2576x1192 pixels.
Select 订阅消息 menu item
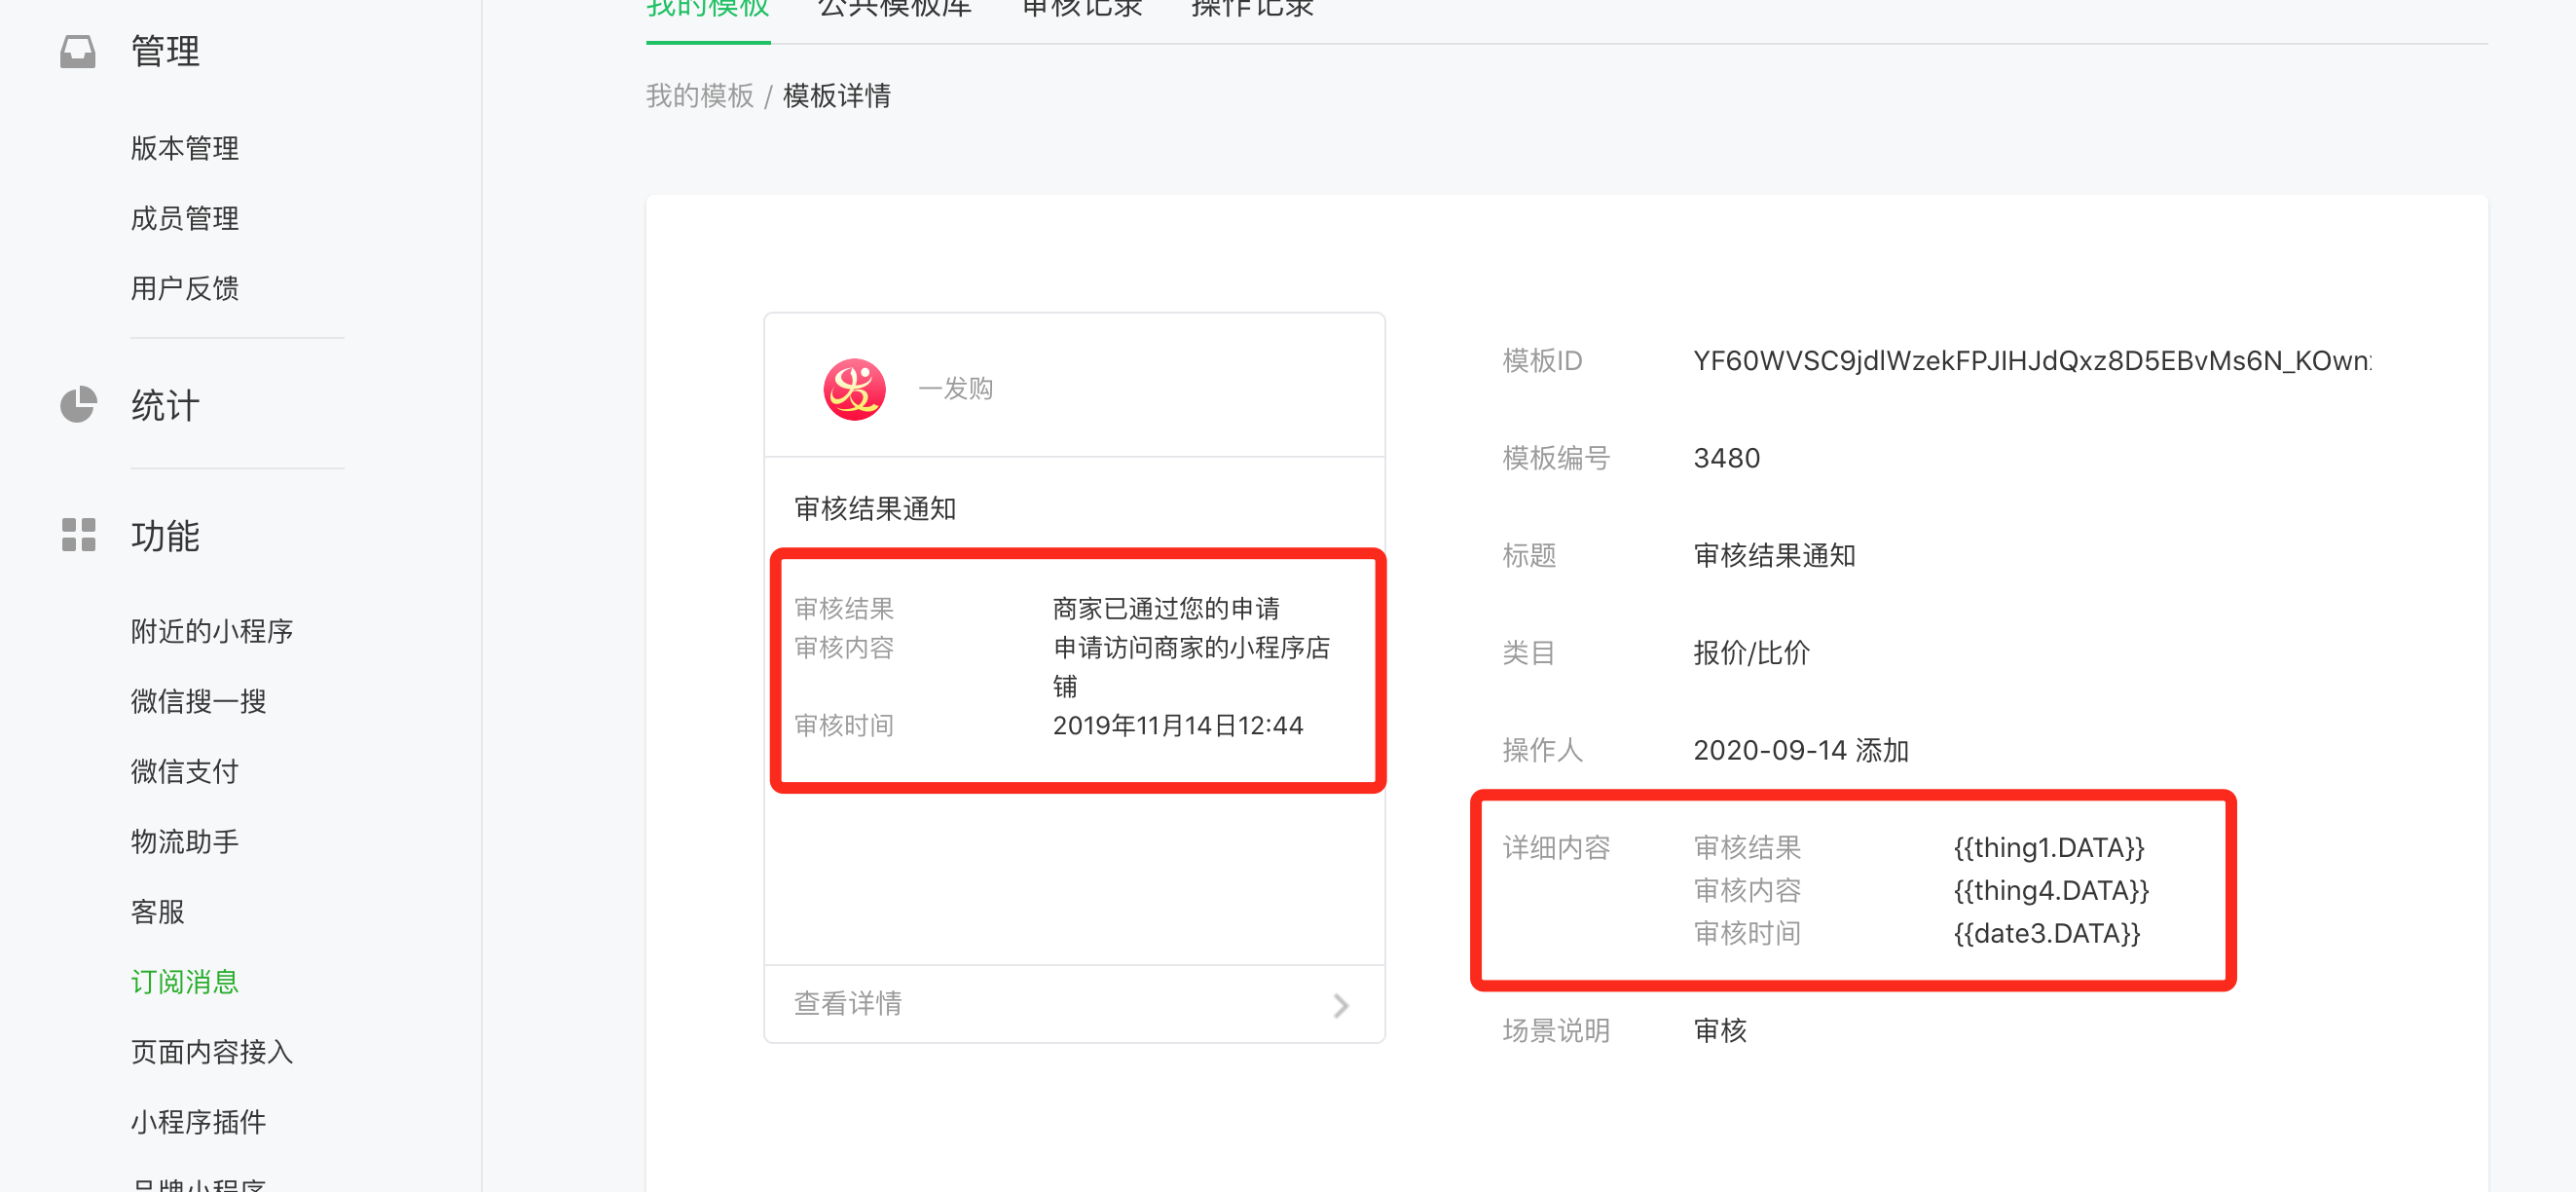[x=185, y=981]
